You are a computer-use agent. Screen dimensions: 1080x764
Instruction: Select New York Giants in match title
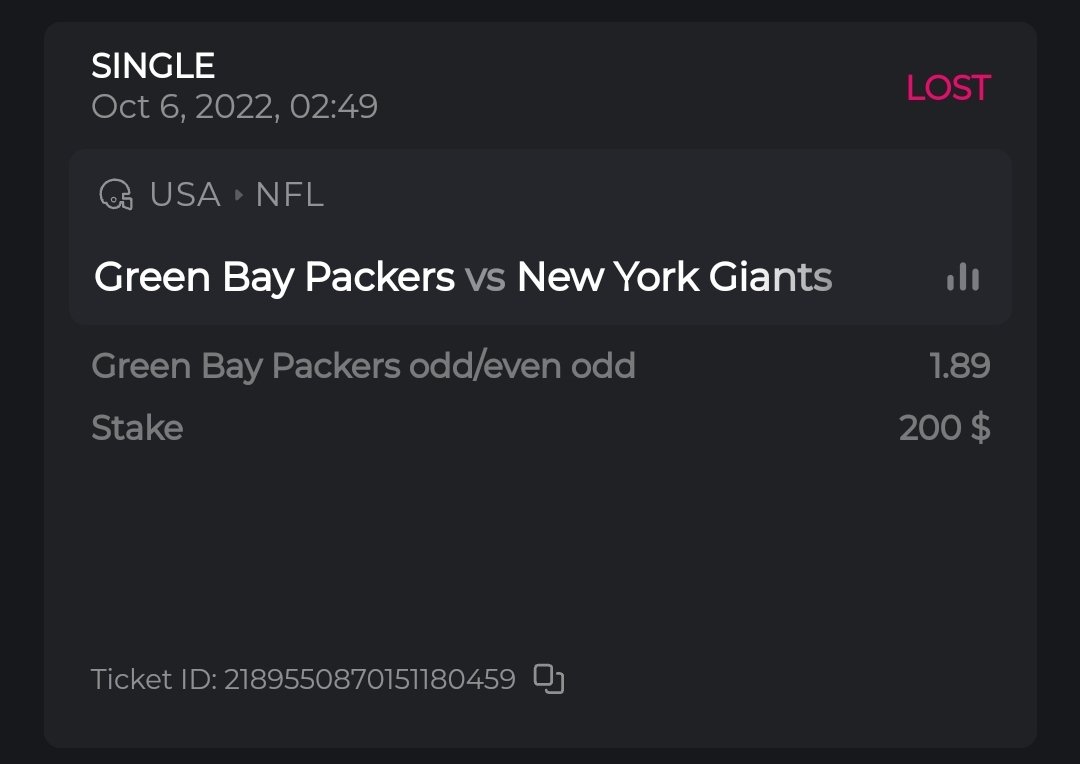click(x=674, y=277)
